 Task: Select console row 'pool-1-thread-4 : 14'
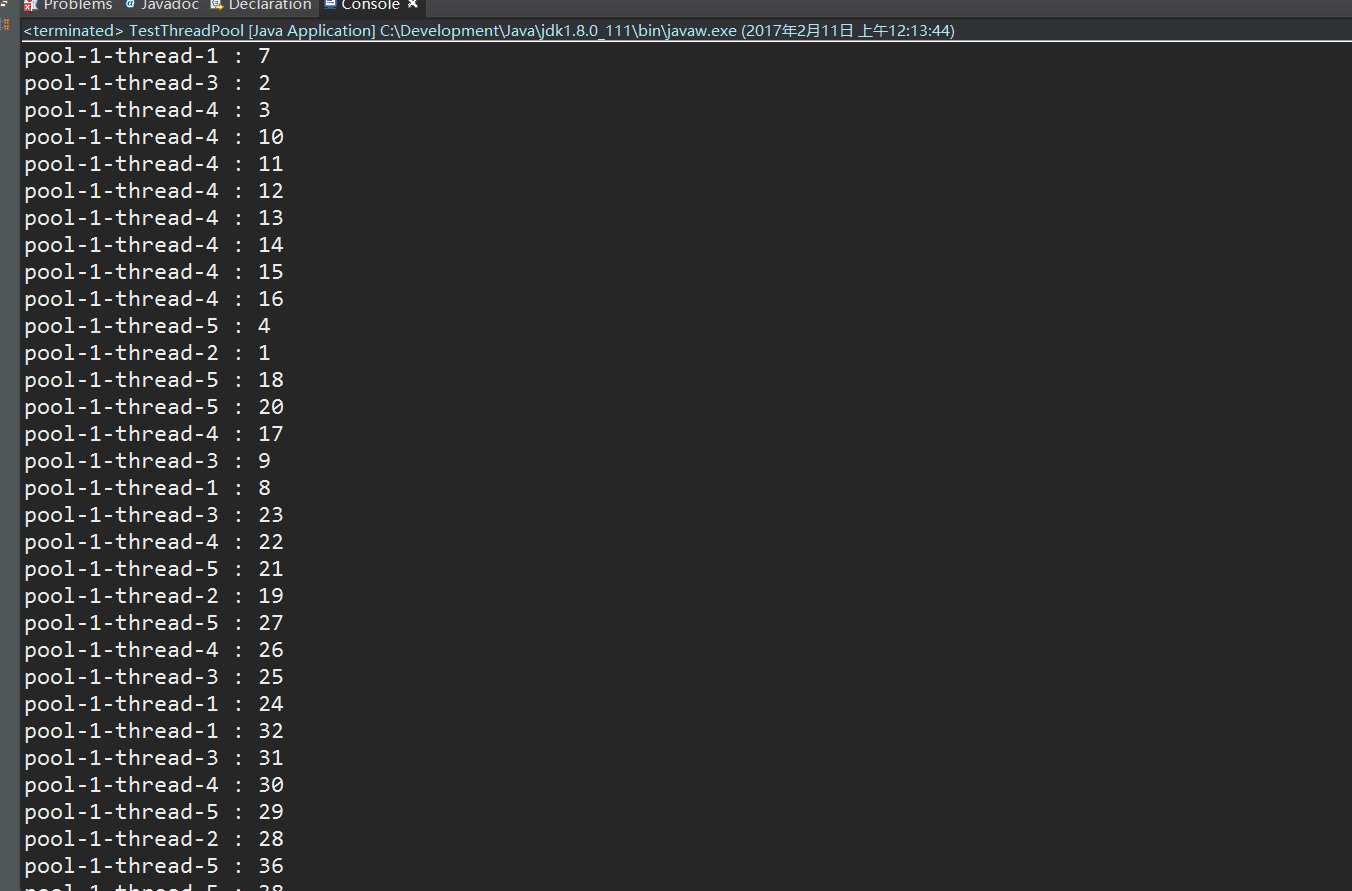pos(154,245)
